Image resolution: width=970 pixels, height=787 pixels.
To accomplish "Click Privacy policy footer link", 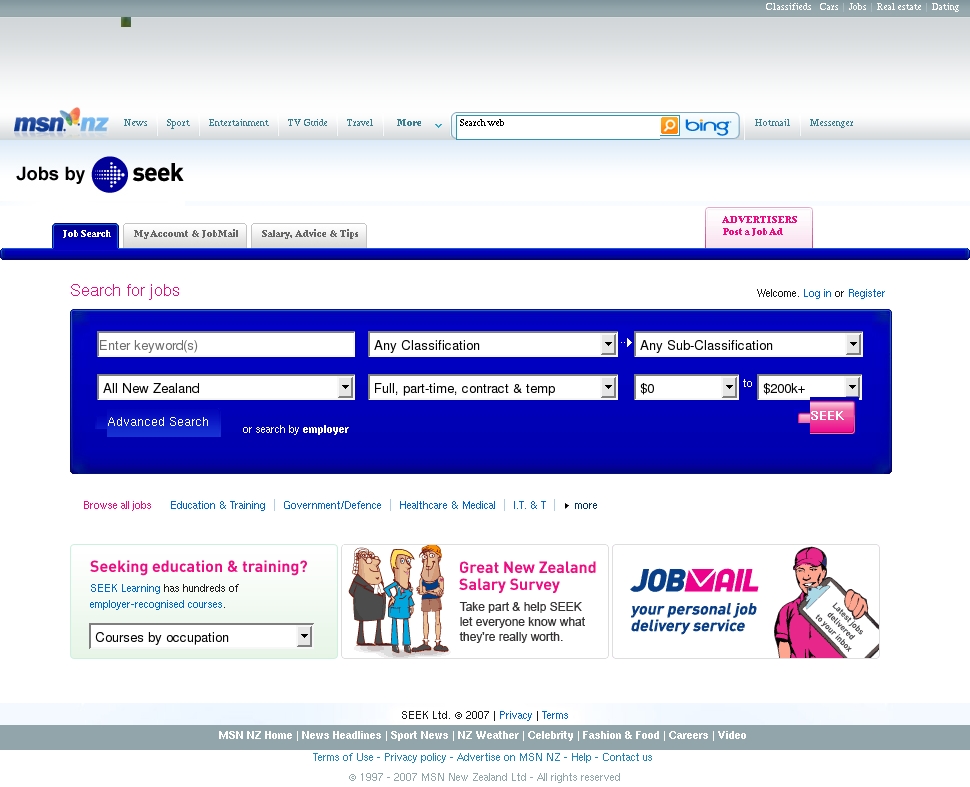I will pyautogui.click(x=414, y=757).
